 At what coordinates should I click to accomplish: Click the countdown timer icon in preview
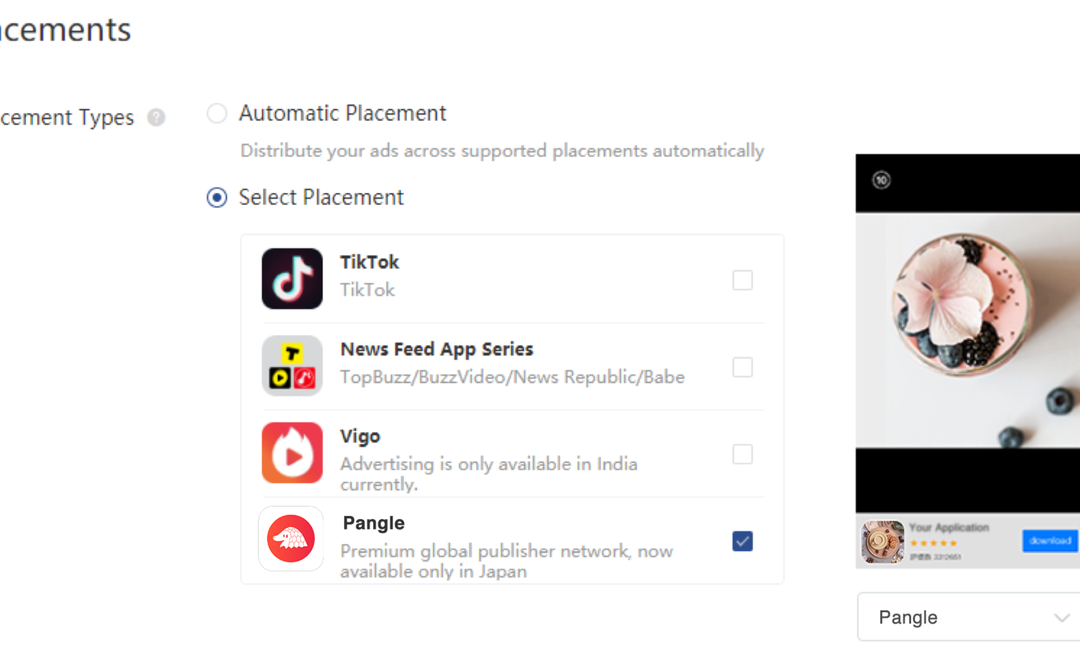pyautogui.click(x=881, y=180)
